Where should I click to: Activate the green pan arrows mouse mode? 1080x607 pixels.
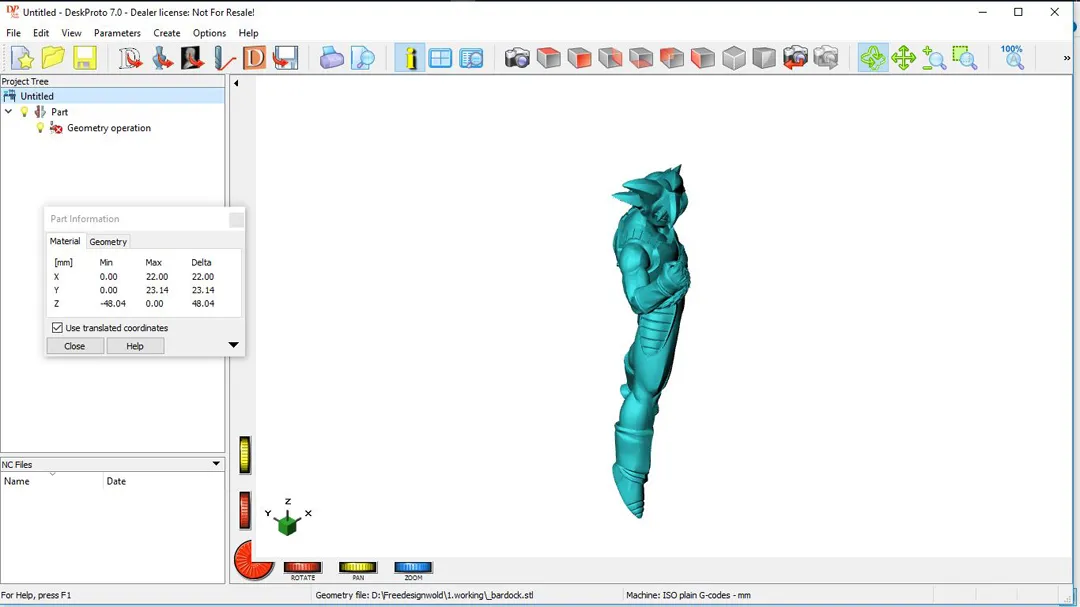click(904, 58)
